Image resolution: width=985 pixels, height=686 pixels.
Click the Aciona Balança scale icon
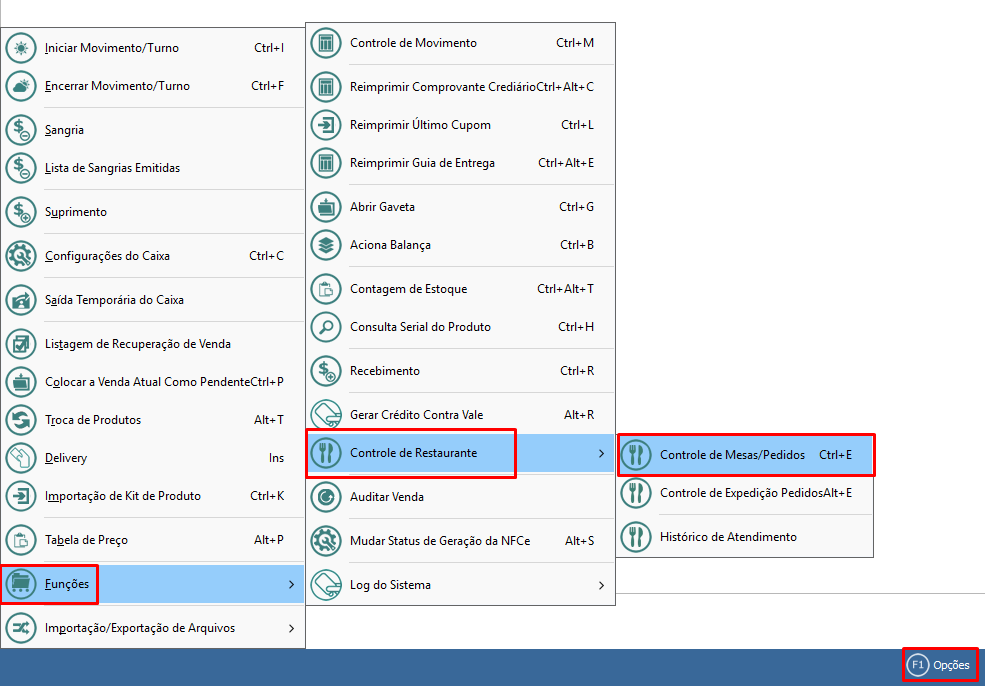click(x=326, y=245)
